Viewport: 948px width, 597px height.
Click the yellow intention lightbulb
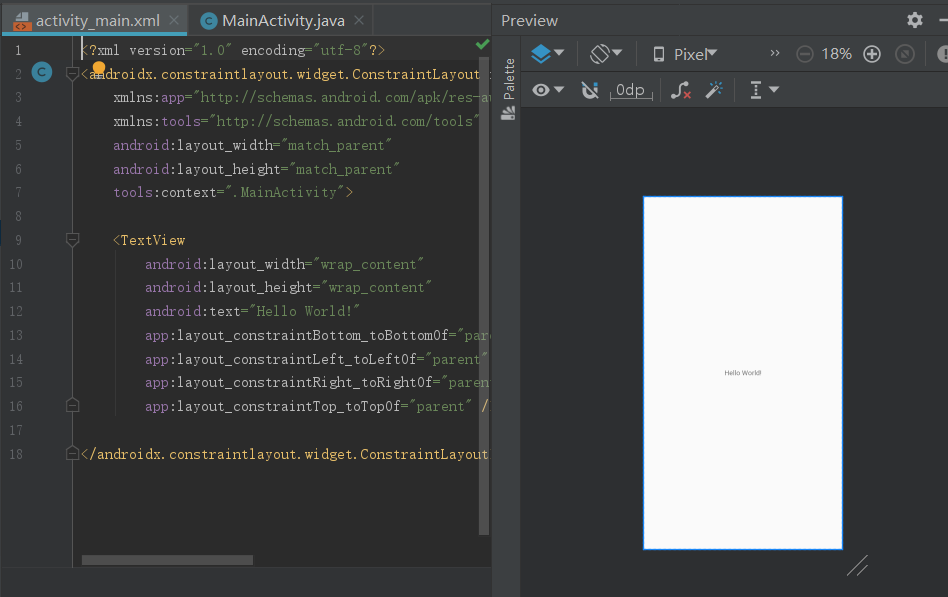click(99, 68)
